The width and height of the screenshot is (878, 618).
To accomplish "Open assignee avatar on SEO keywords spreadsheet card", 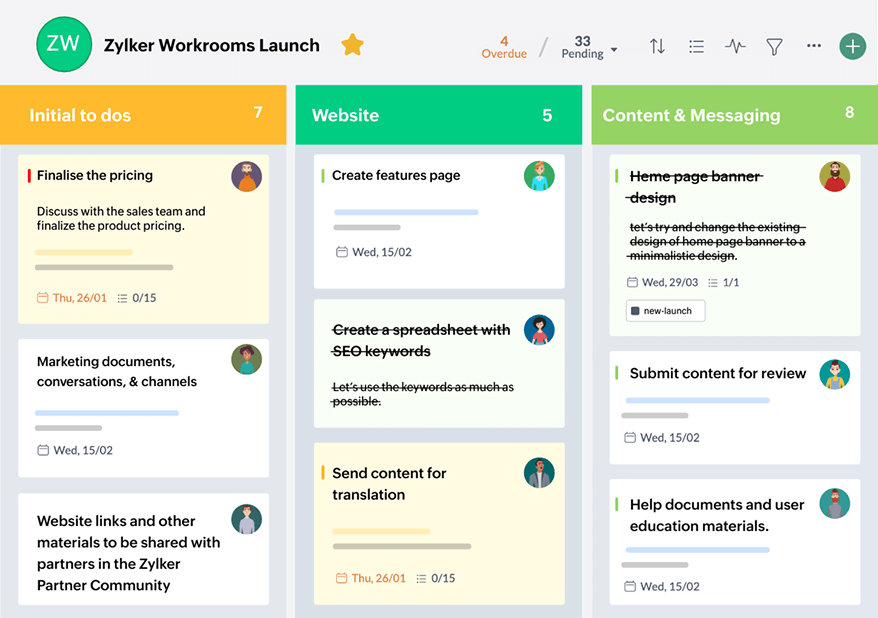I will pos(539,330).
